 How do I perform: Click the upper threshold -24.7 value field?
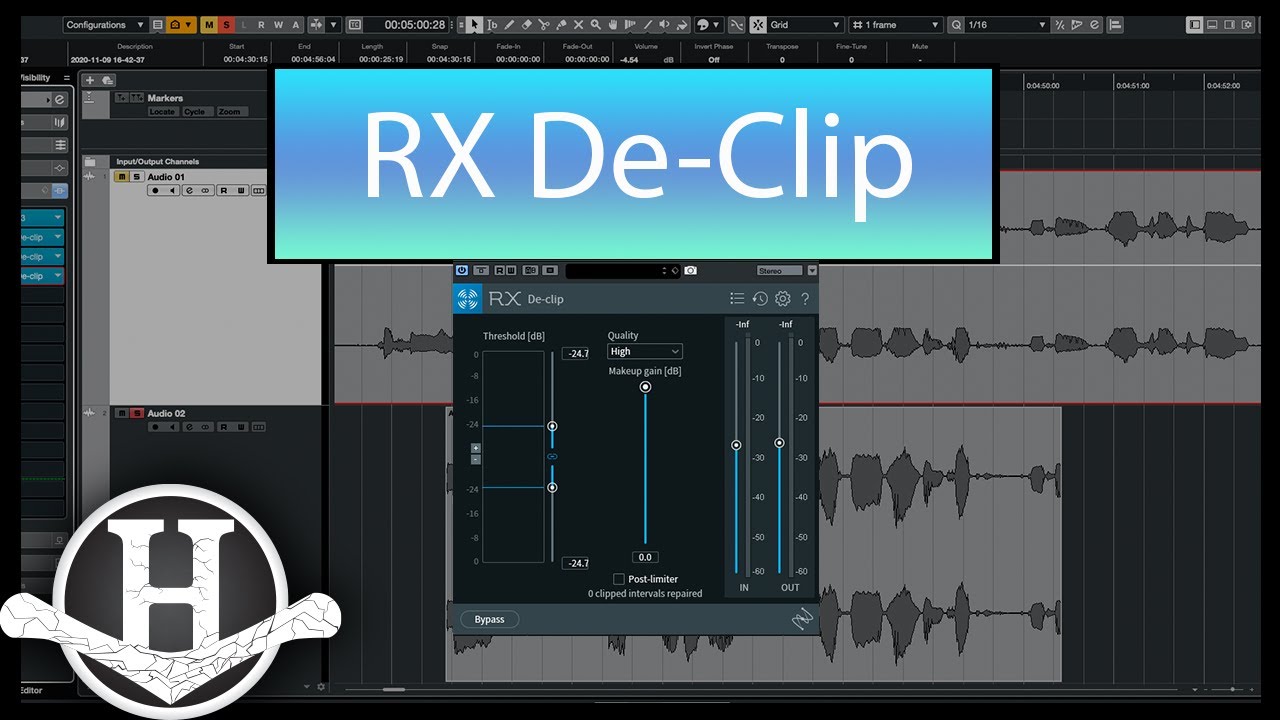click(x=575, y=353)
